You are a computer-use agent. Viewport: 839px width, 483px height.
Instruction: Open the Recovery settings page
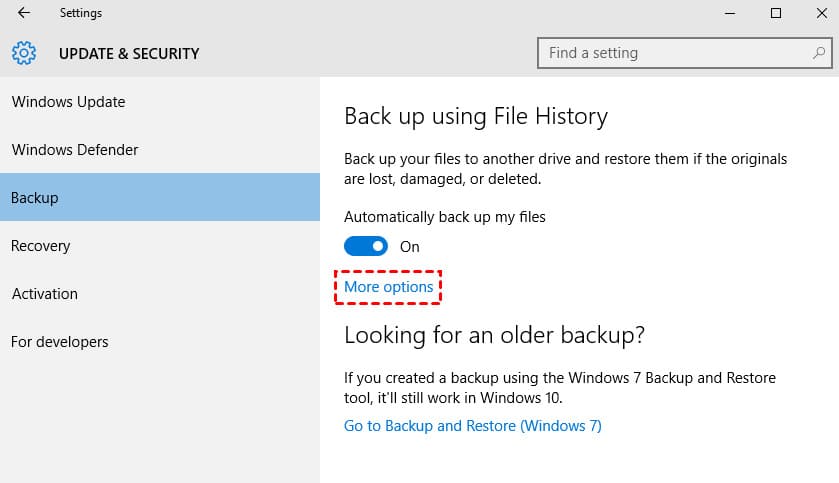pyautogui.click(x=40, y=246)
